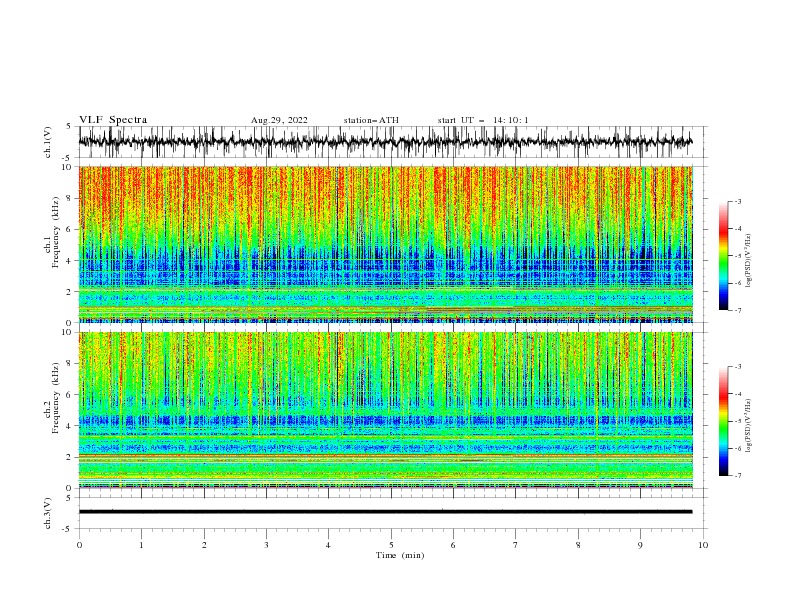Image resolution: width=792 pixels, height=612 pixels.
Task: Click the time axis tick label "7"
Action: click(516, 545)
